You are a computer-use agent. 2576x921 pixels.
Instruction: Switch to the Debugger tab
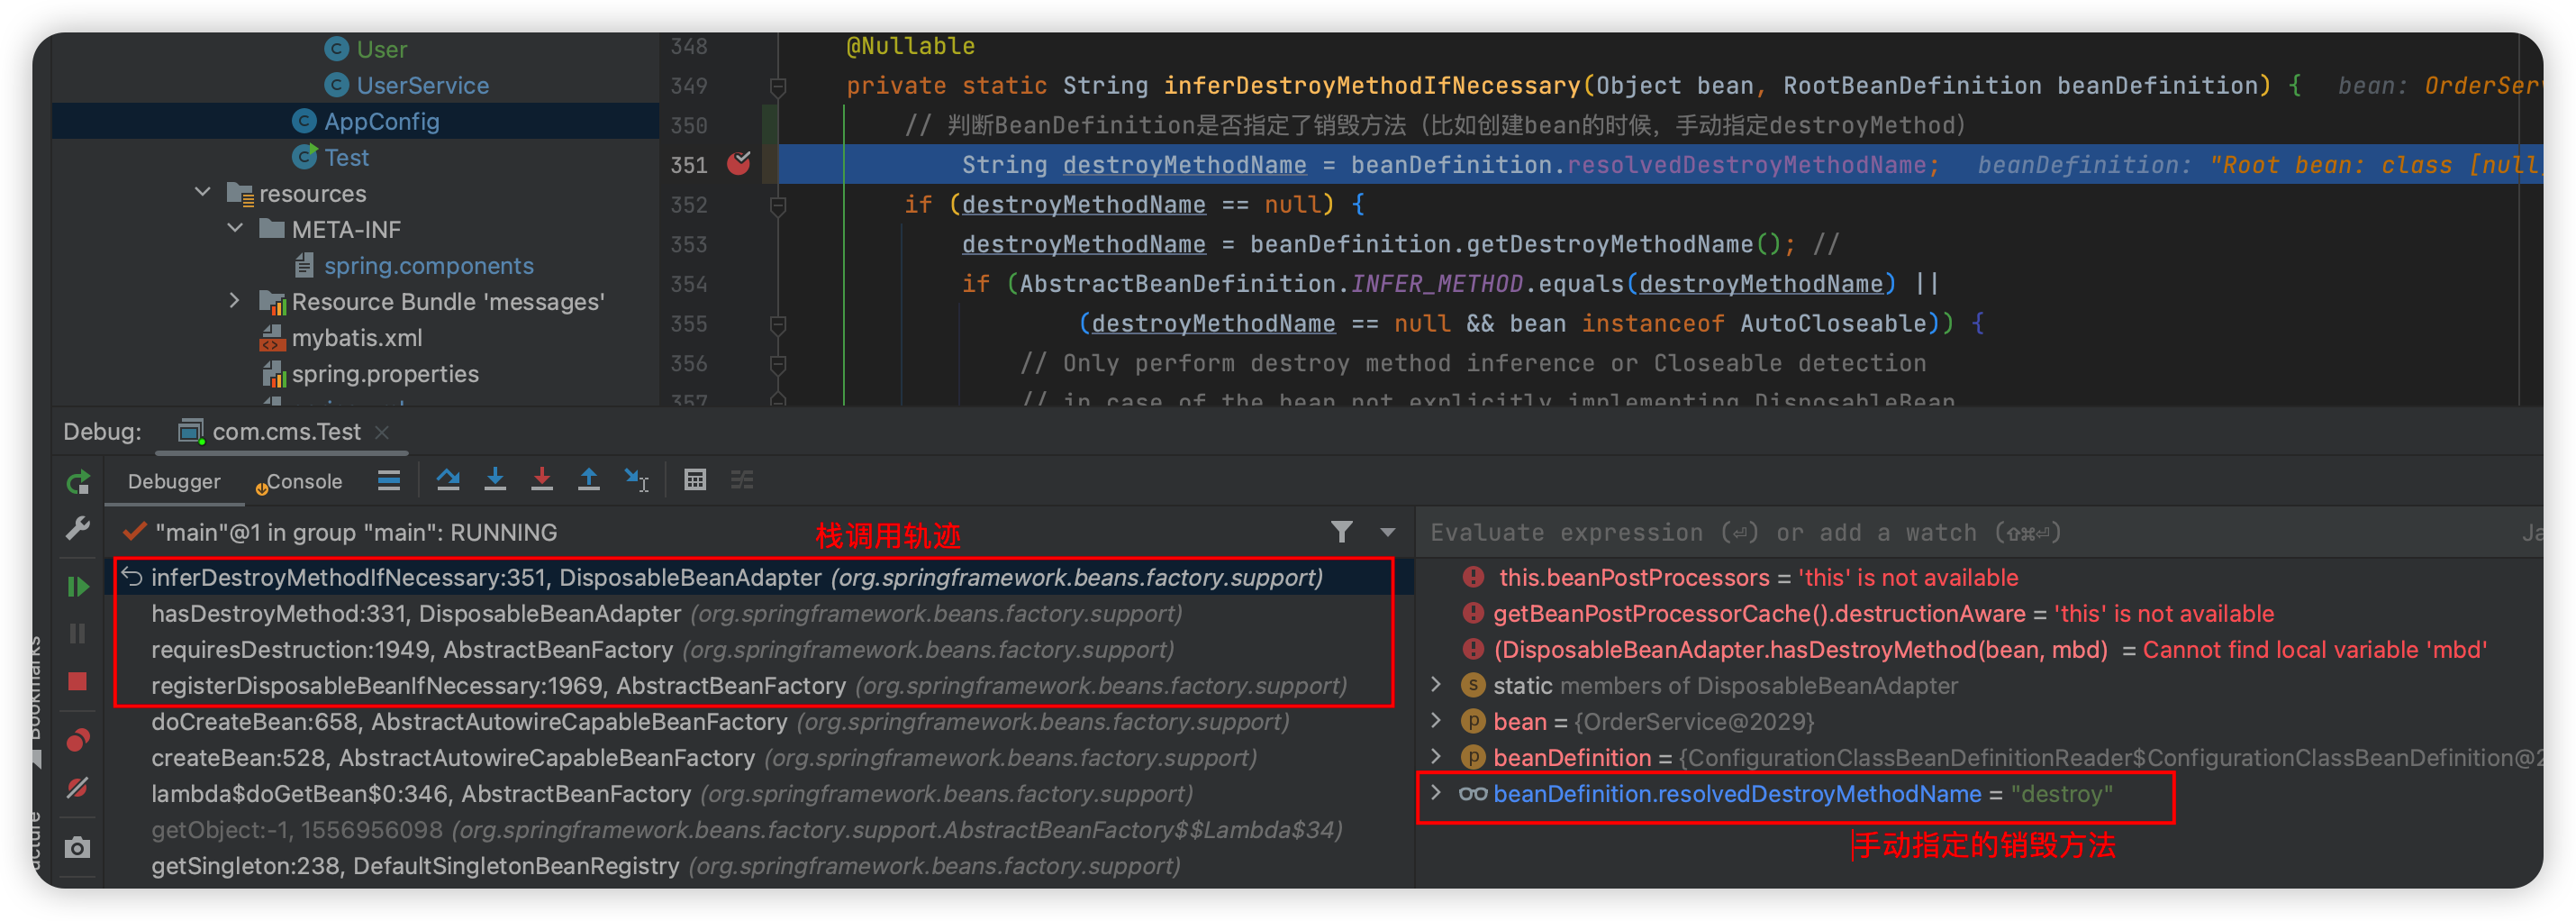pos(174,482)
